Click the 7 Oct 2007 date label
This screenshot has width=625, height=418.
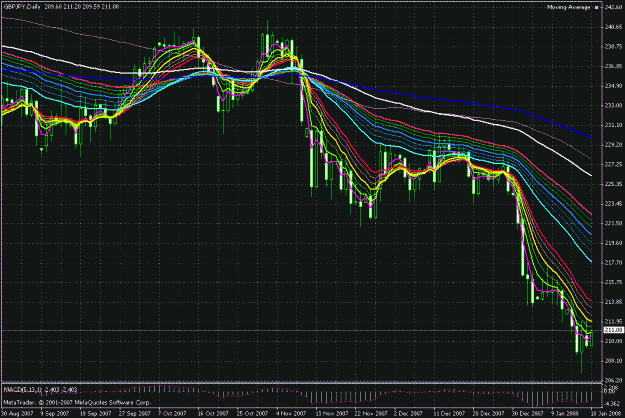[172, 413]
